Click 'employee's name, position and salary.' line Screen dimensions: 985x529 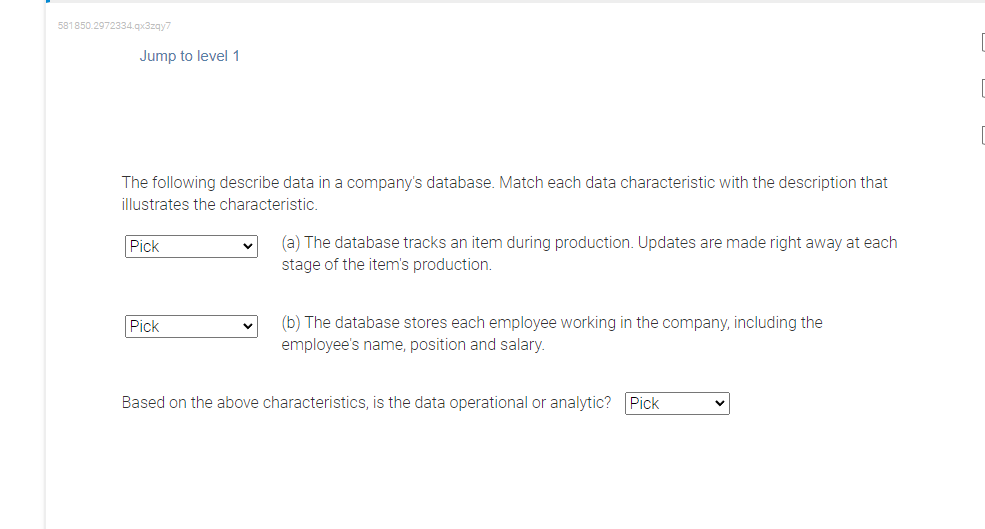pyautogui.click(x=413, y=345)
